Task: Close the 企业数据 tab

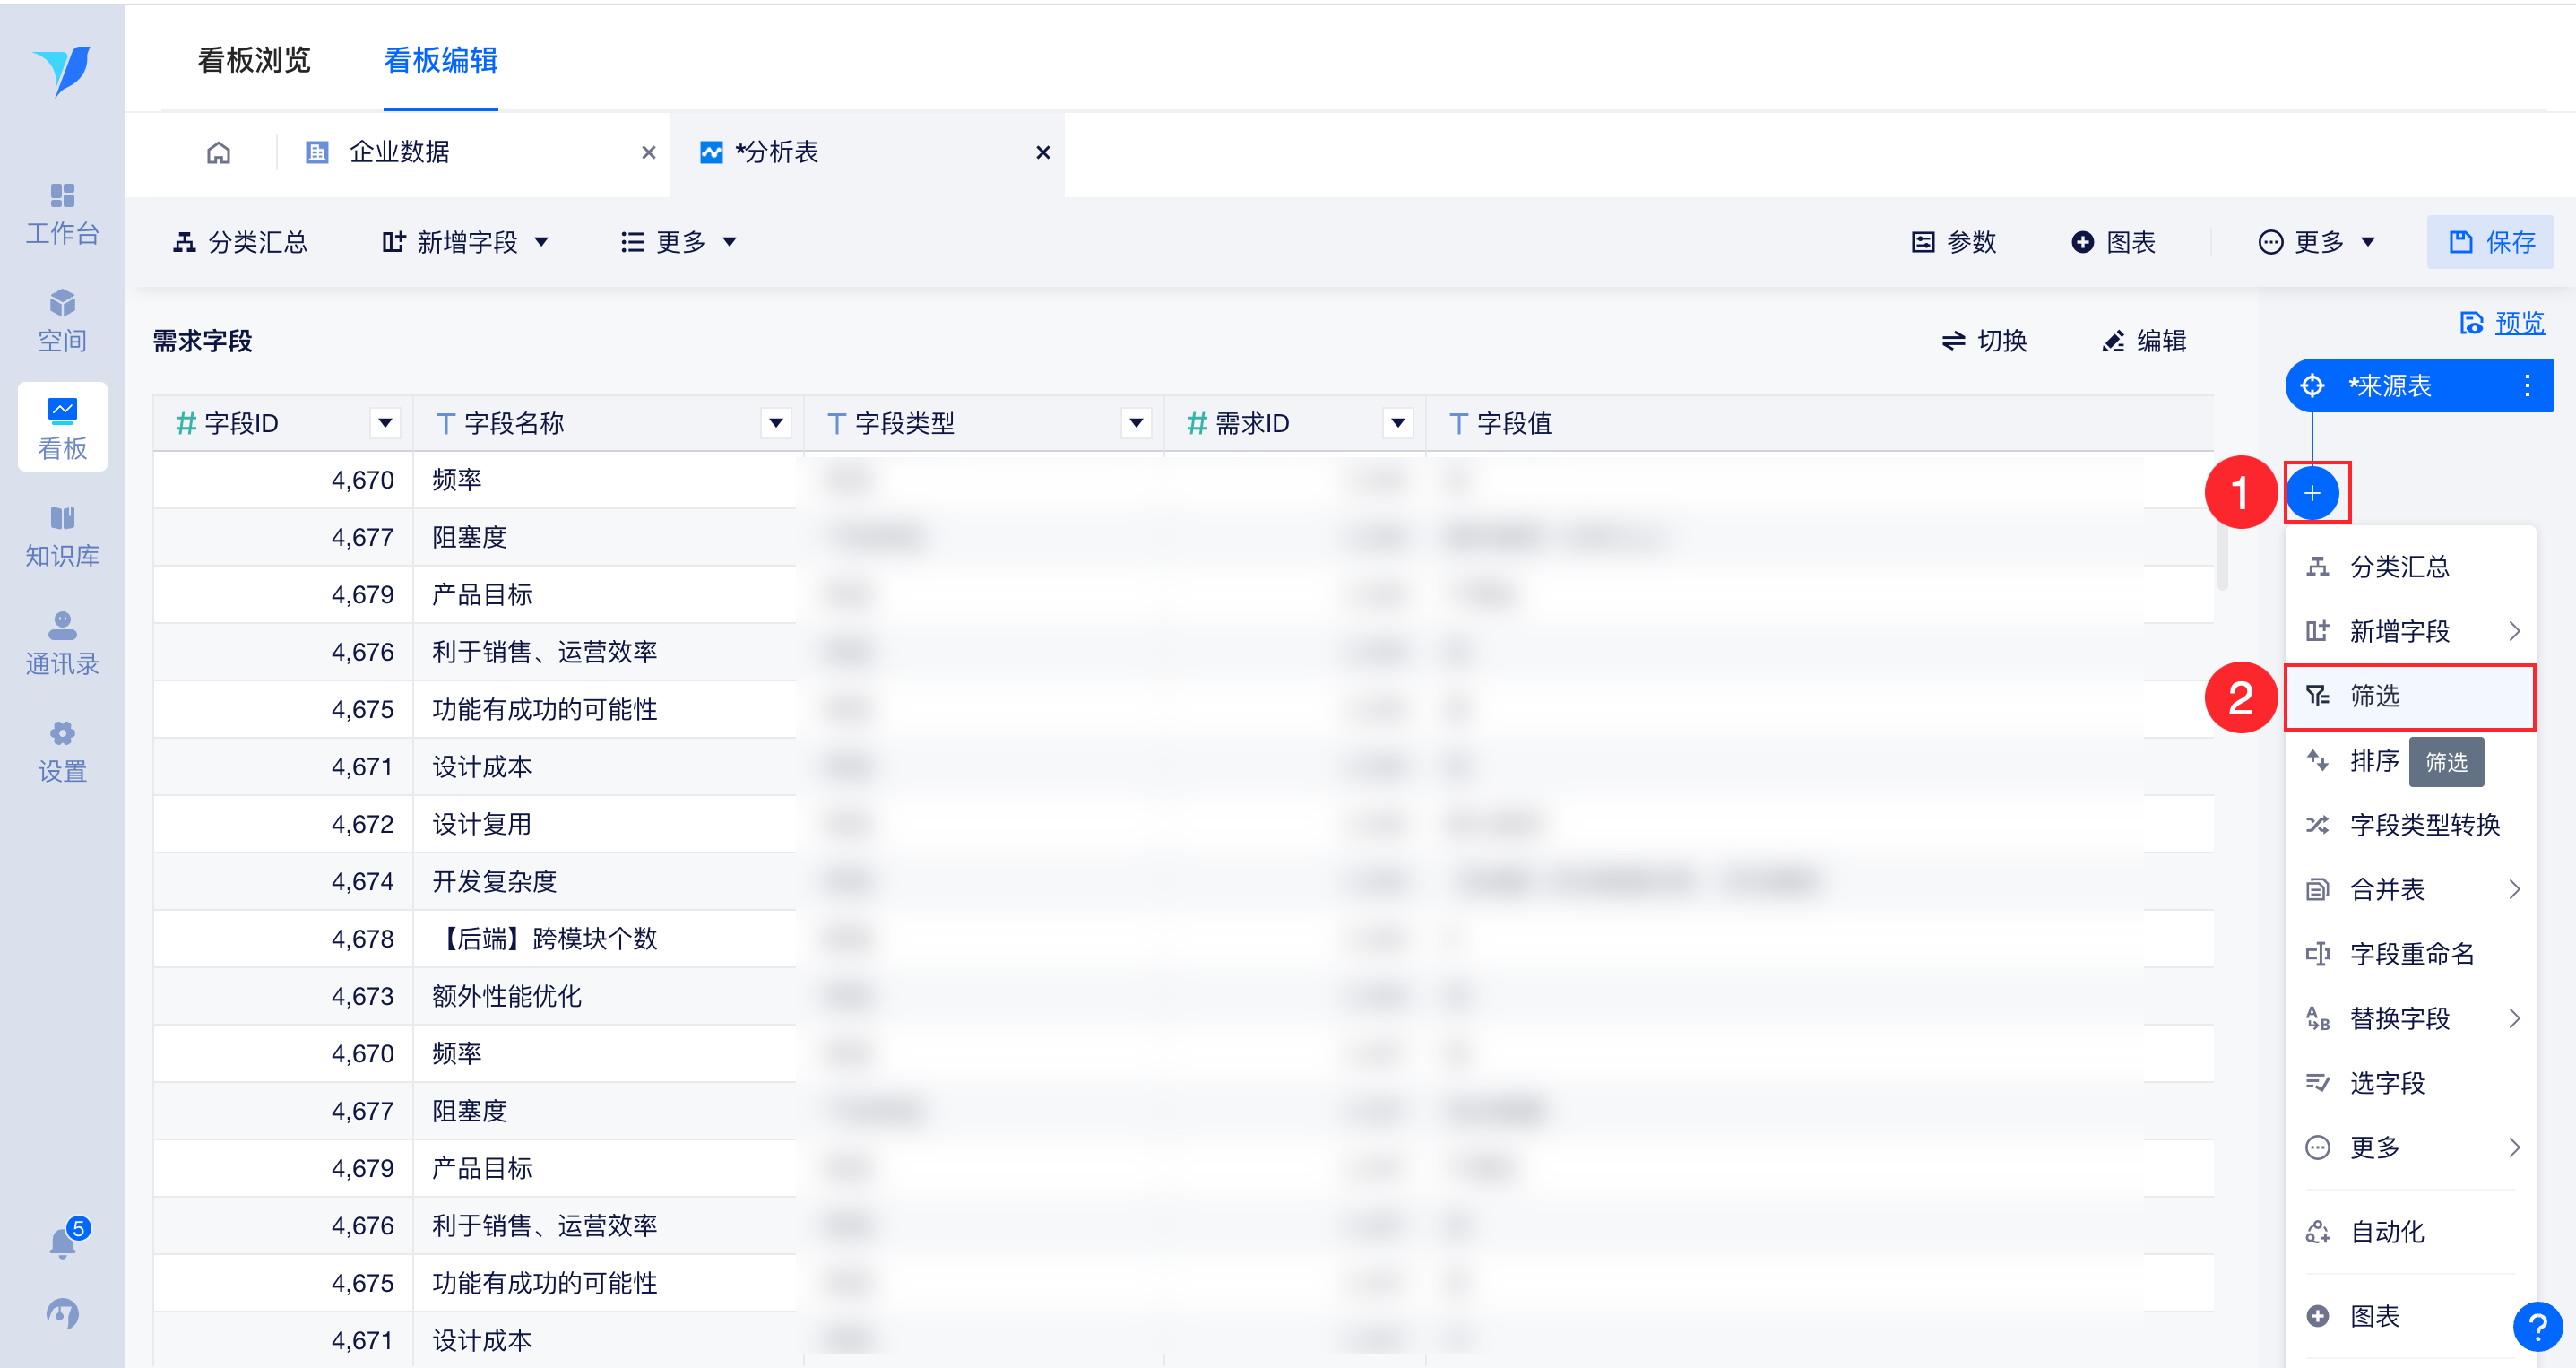Action: coord(648,152)
